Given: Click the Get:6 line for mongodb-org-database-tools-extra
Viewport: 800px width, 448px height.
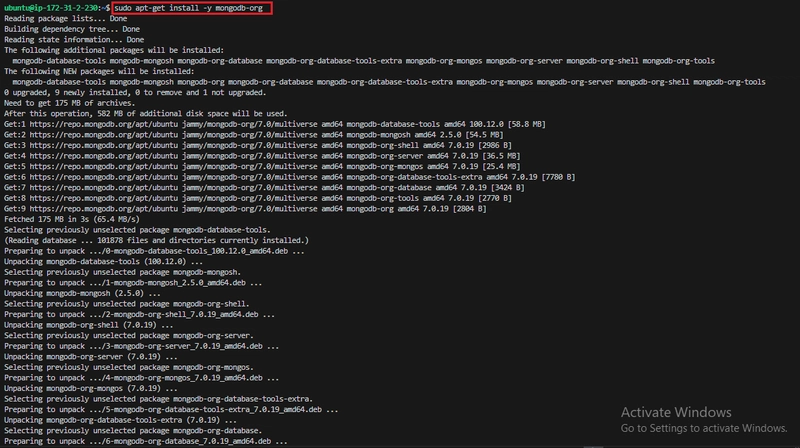Looking at the screenshot, I should point(289,177).
